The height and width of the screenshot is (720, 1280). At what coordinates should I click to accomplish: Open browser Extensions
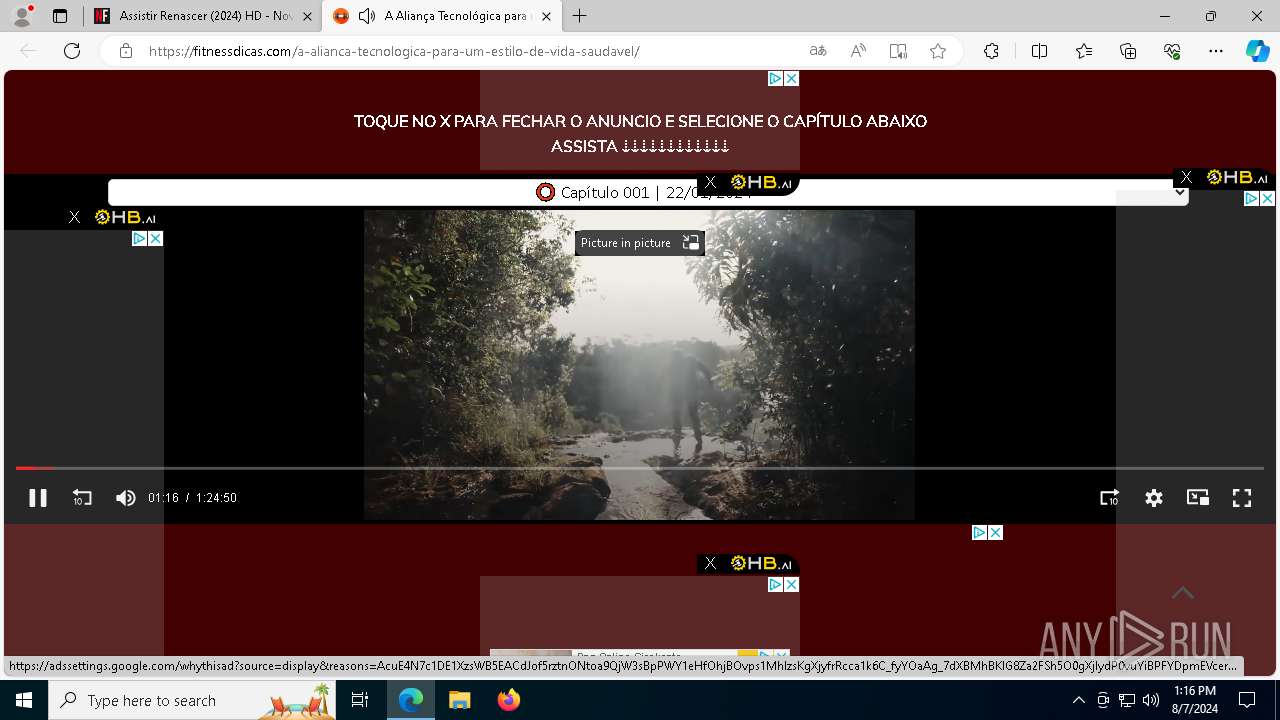tap(991, 51)
